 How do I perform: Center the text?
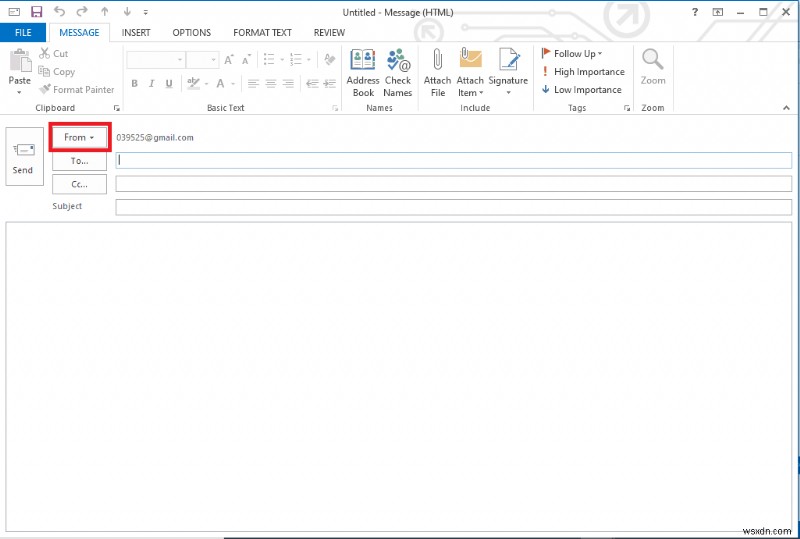(270, 83)
